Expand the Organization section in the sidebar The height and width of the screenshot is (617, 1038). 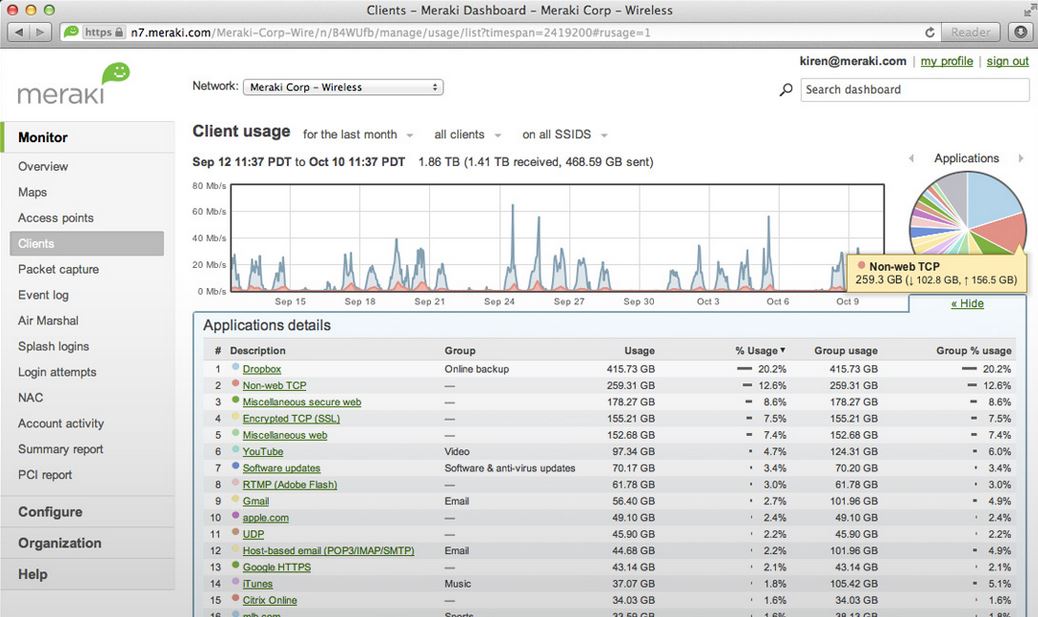tap(60, 543)
